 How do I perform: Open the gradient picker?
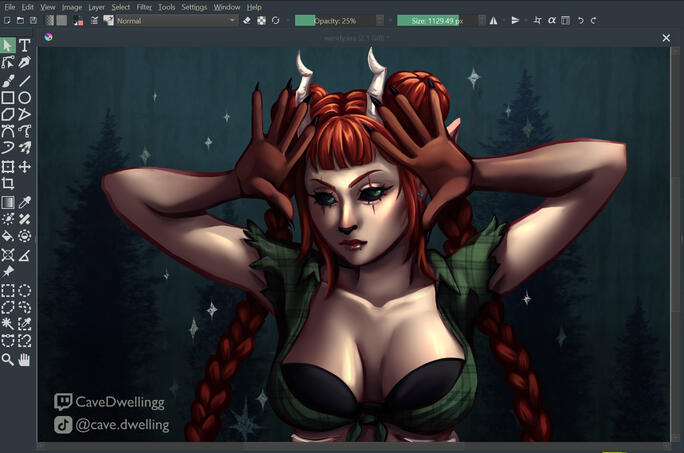pyautogui.click(x=49, y=20)
